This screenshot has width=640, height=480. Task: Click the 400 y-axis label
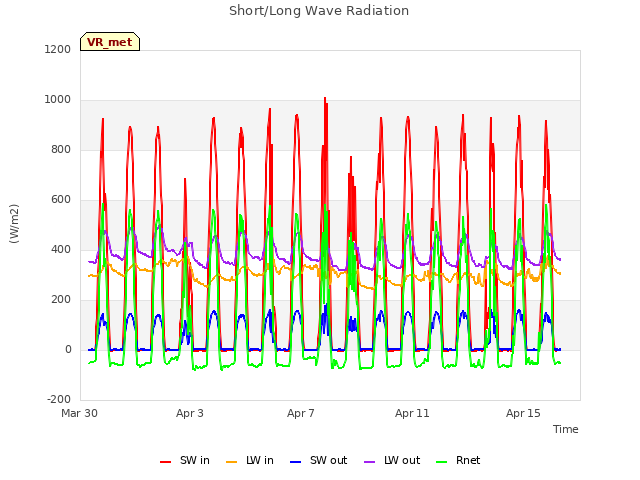[61, 249]
